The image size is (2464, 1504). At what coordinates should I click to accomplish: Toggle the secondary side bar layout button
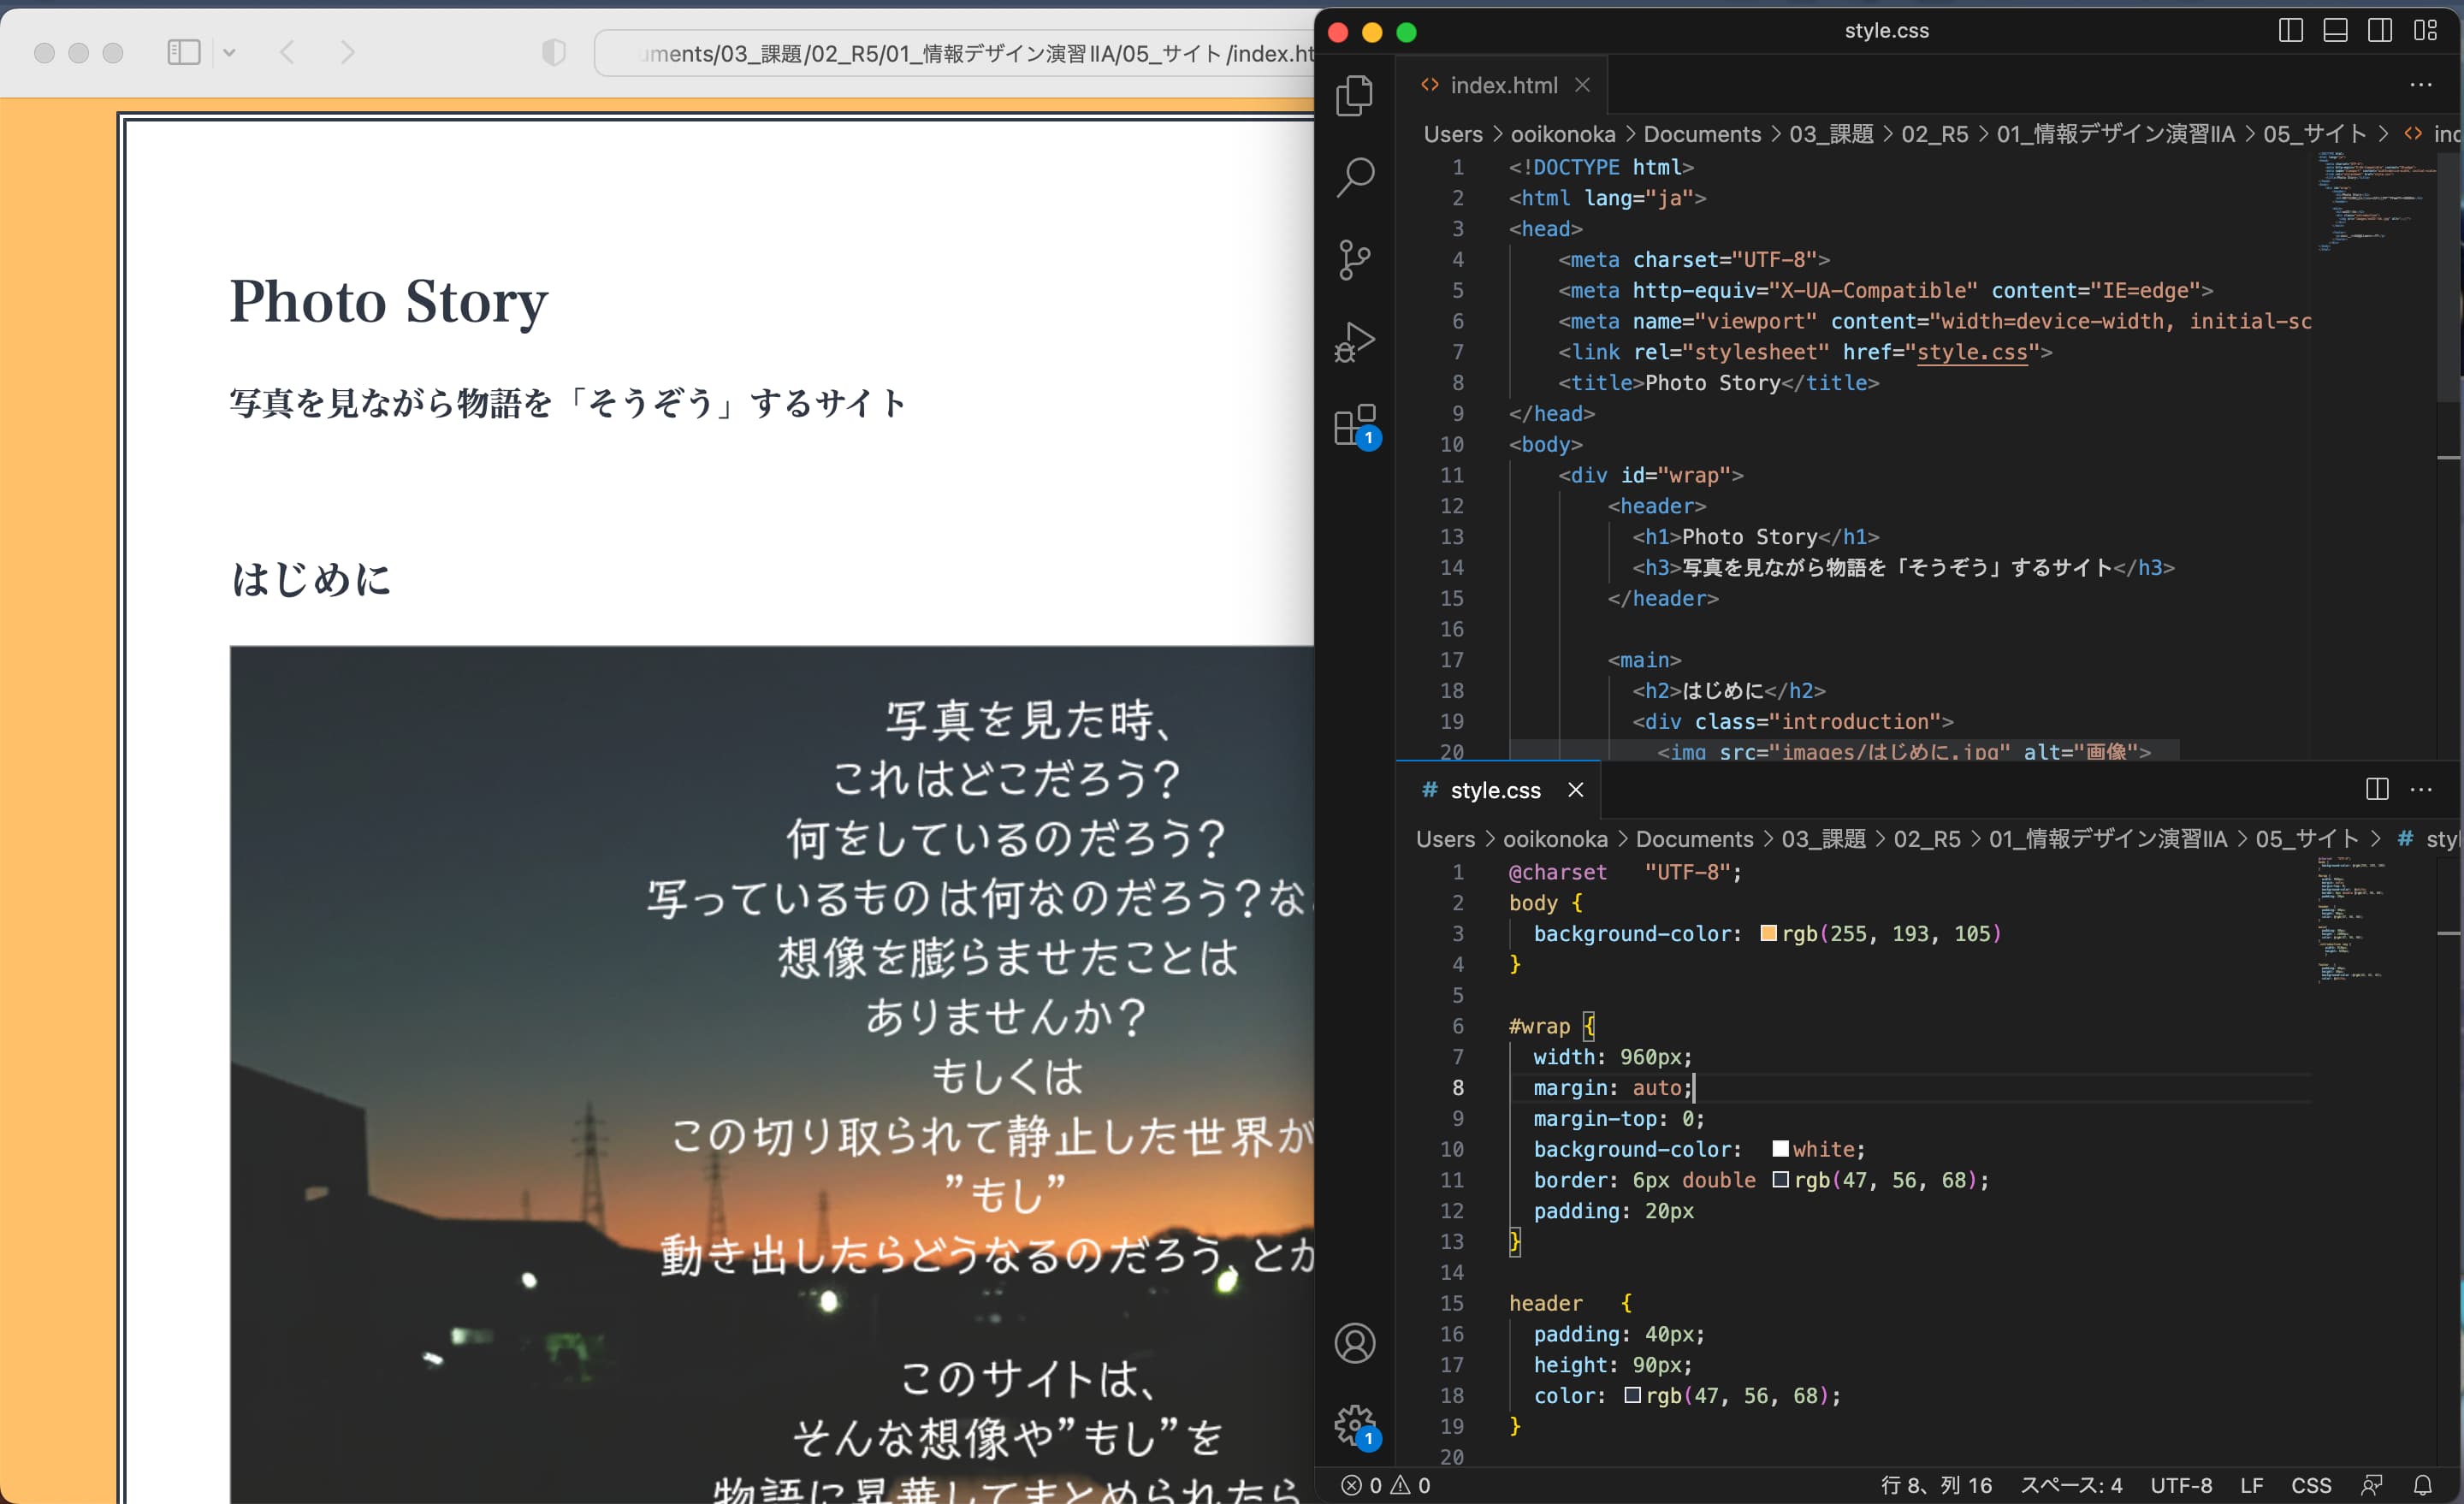pos(2380,31)
